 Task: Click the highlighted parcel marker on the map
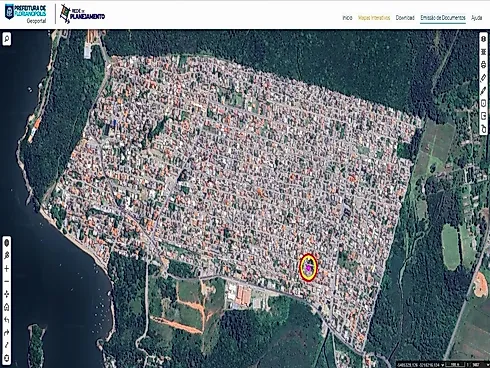pos(308,267)
